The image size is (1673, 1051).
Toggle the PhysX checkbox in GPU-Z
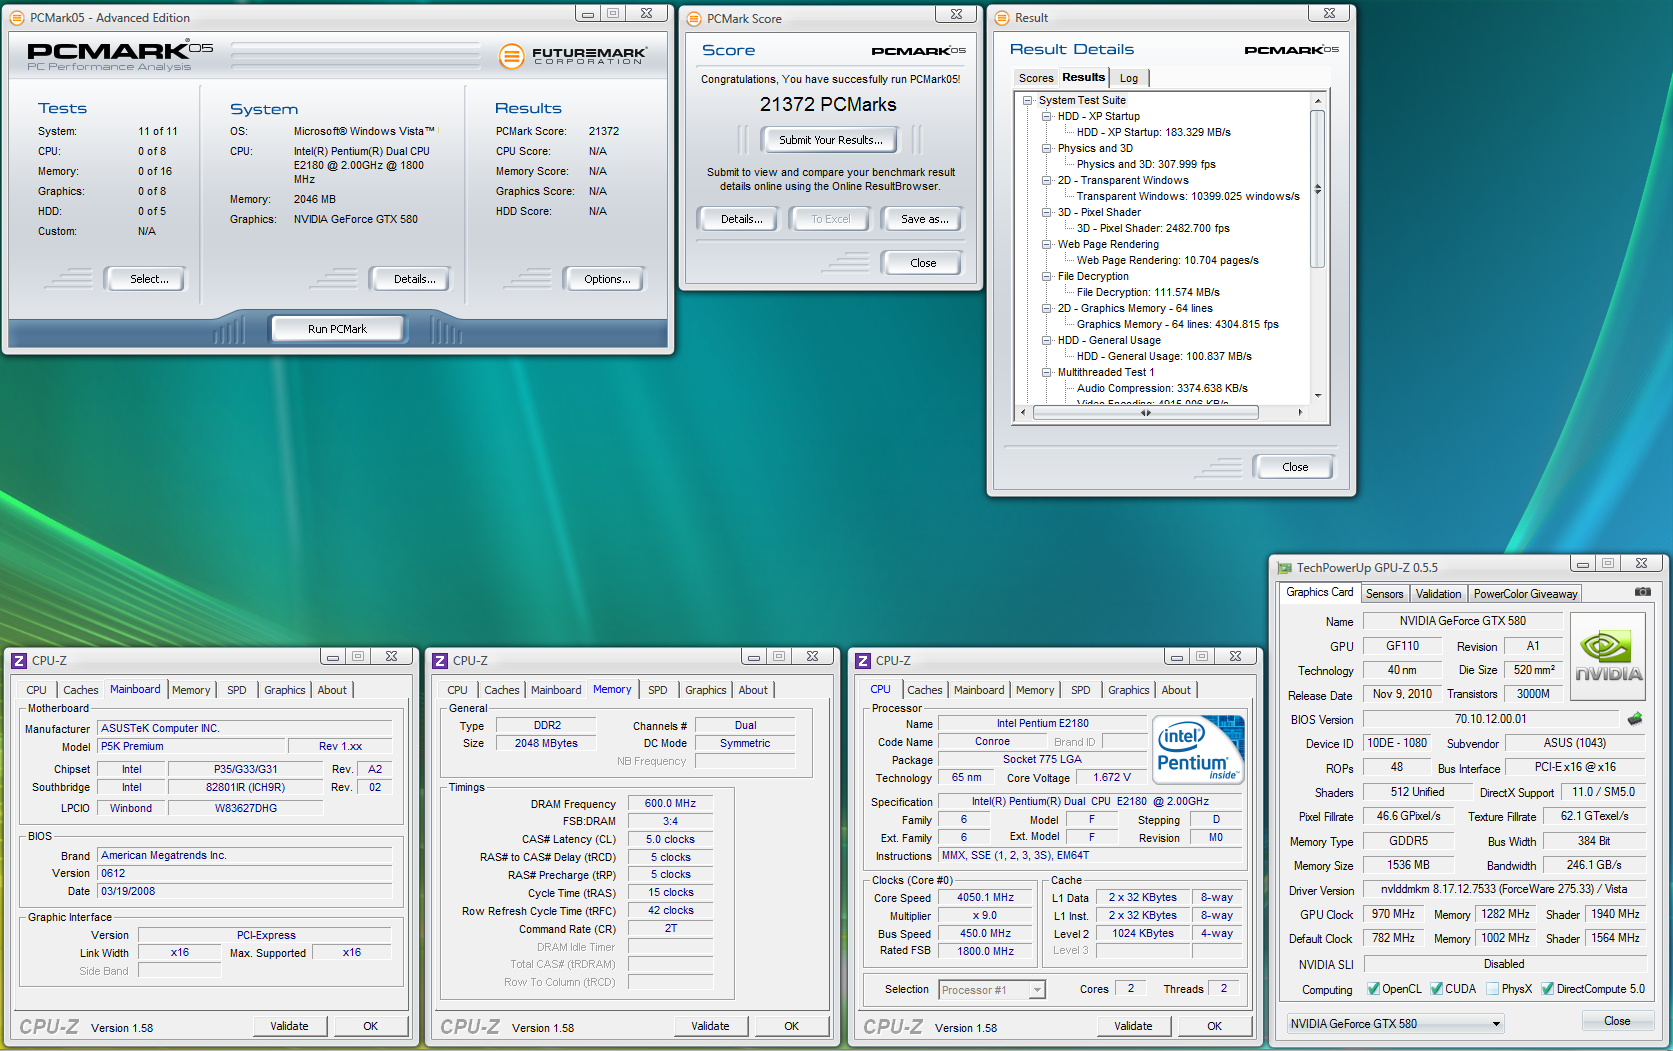click(1492, 988)
